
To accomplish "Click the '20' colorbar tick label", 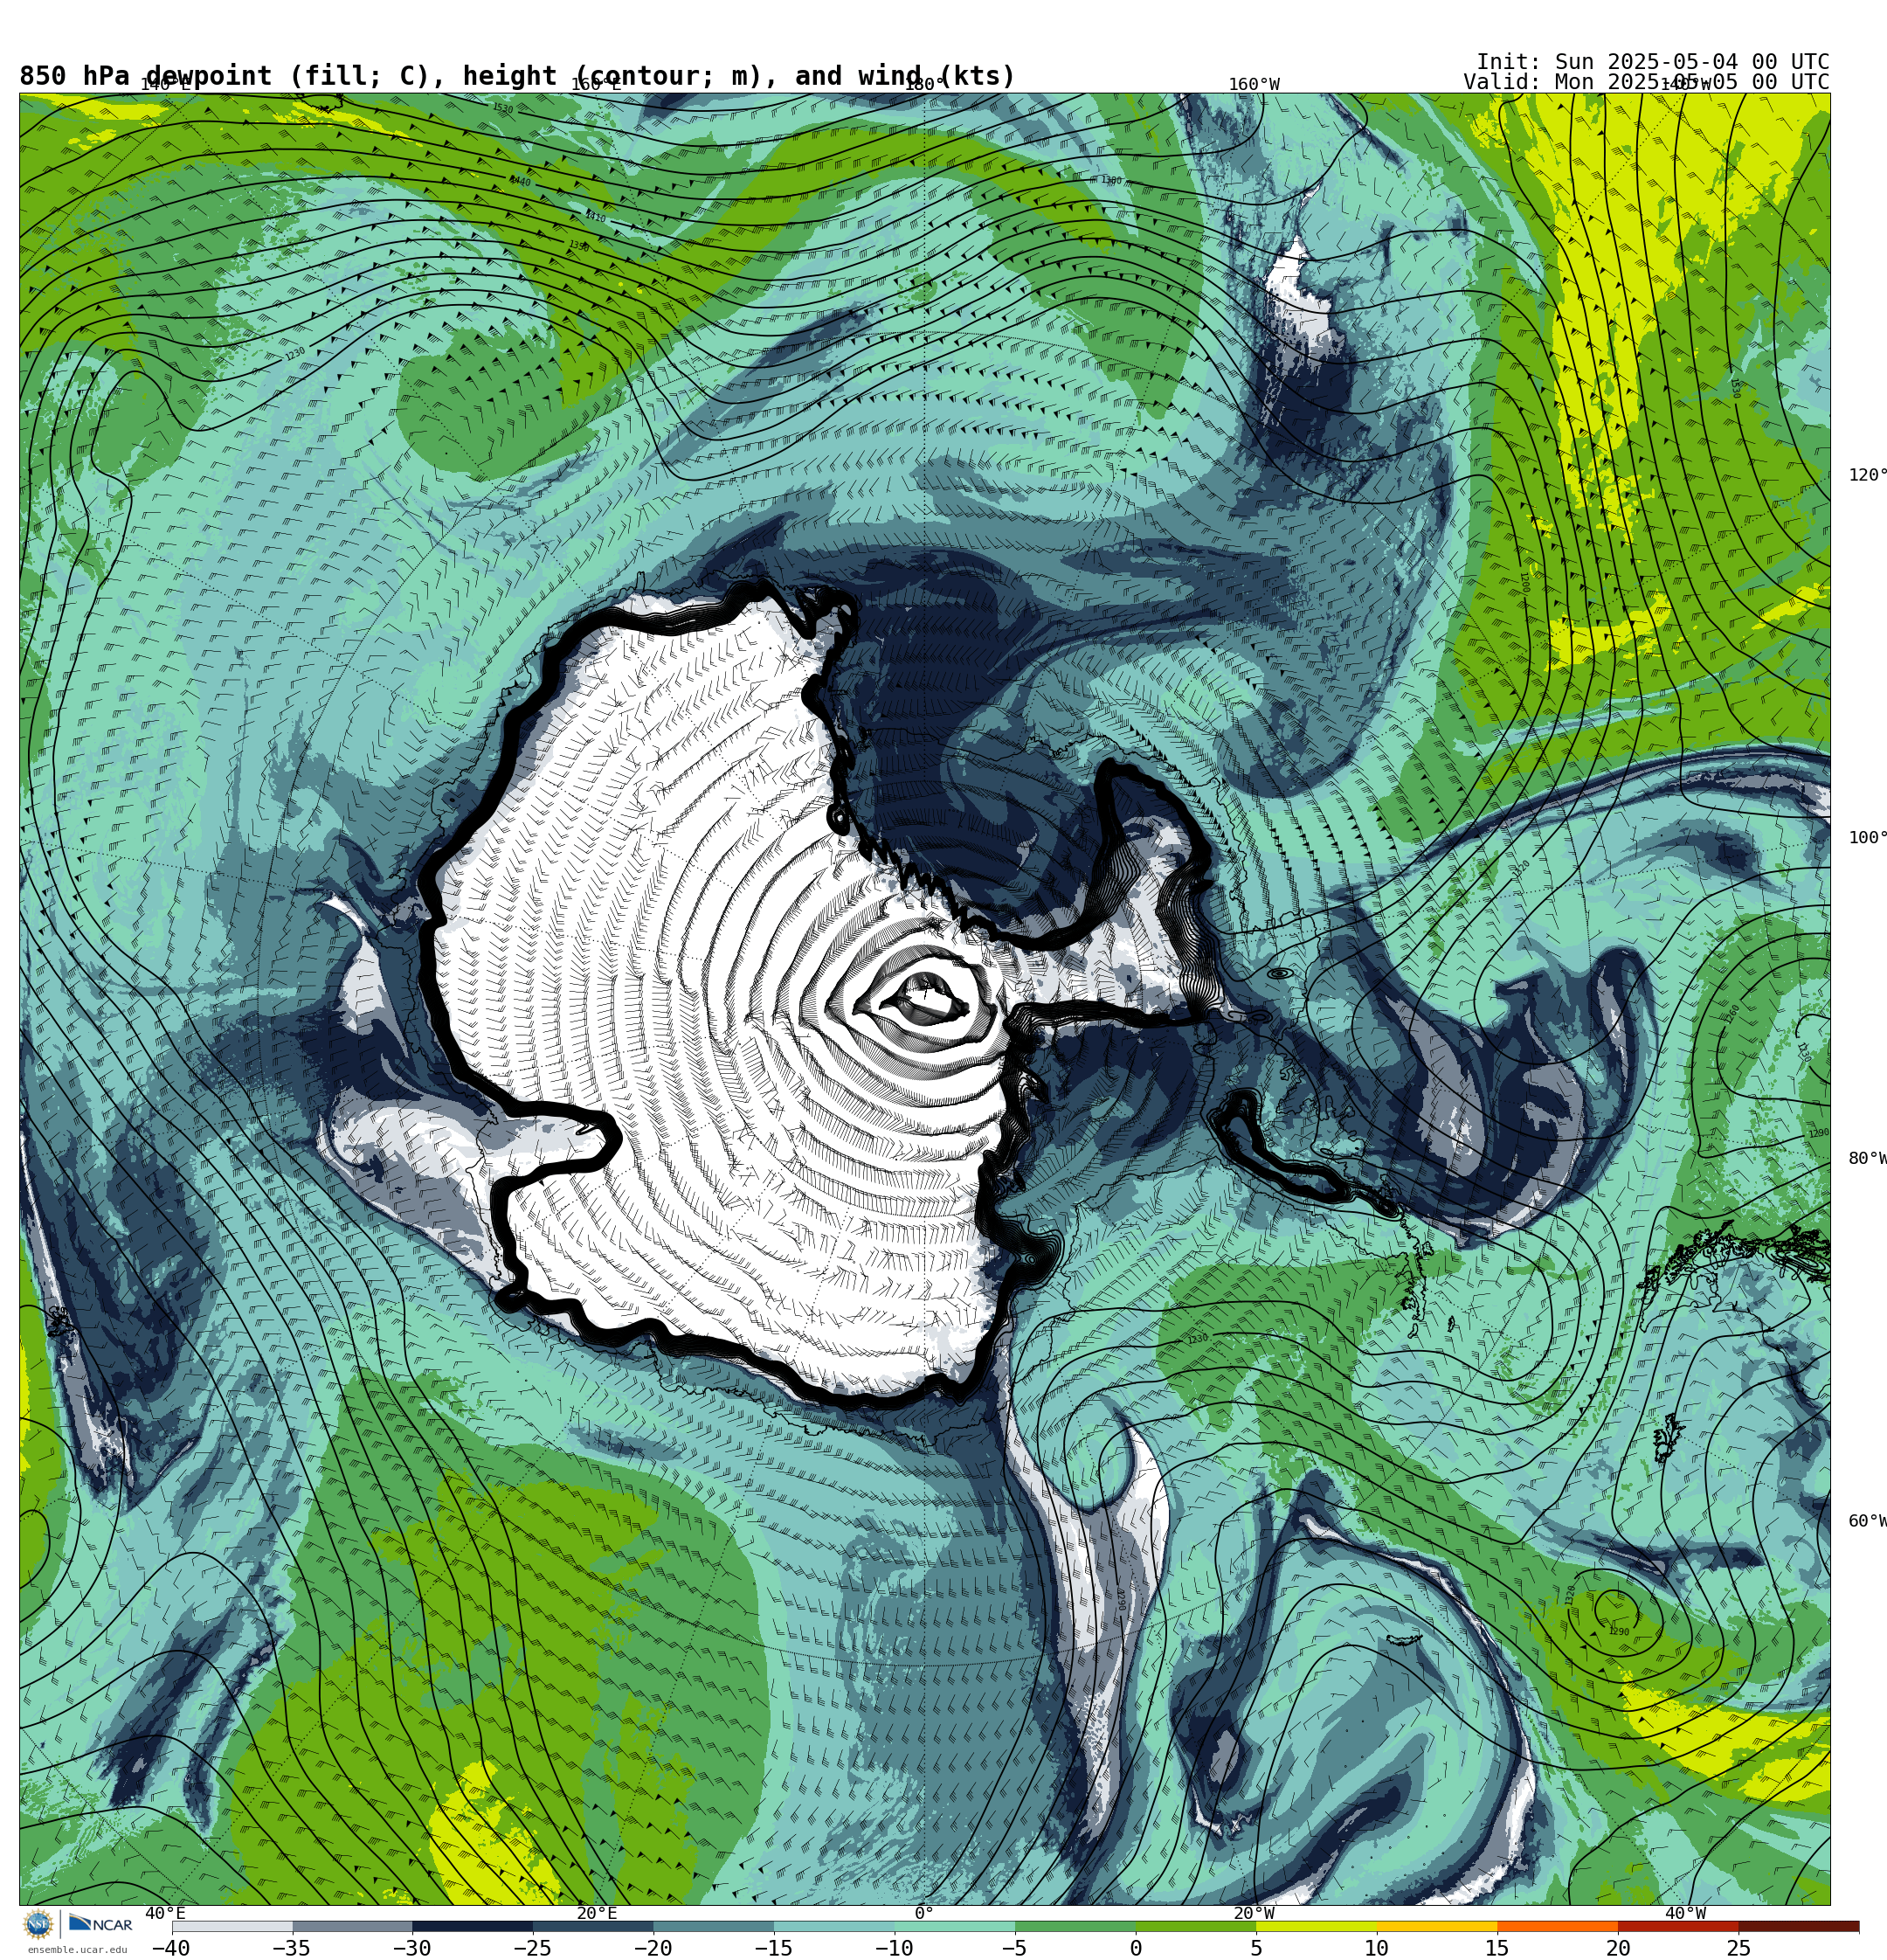I will tap(1618, 1948).
